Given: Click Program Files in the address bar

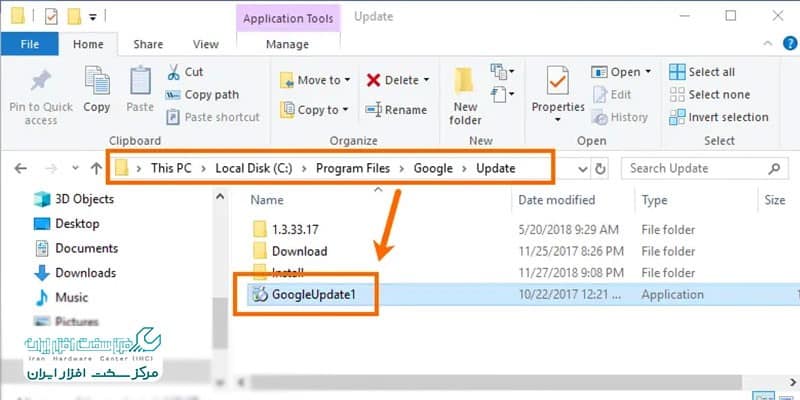Looking at the screenshot, I should click(353, 168).
